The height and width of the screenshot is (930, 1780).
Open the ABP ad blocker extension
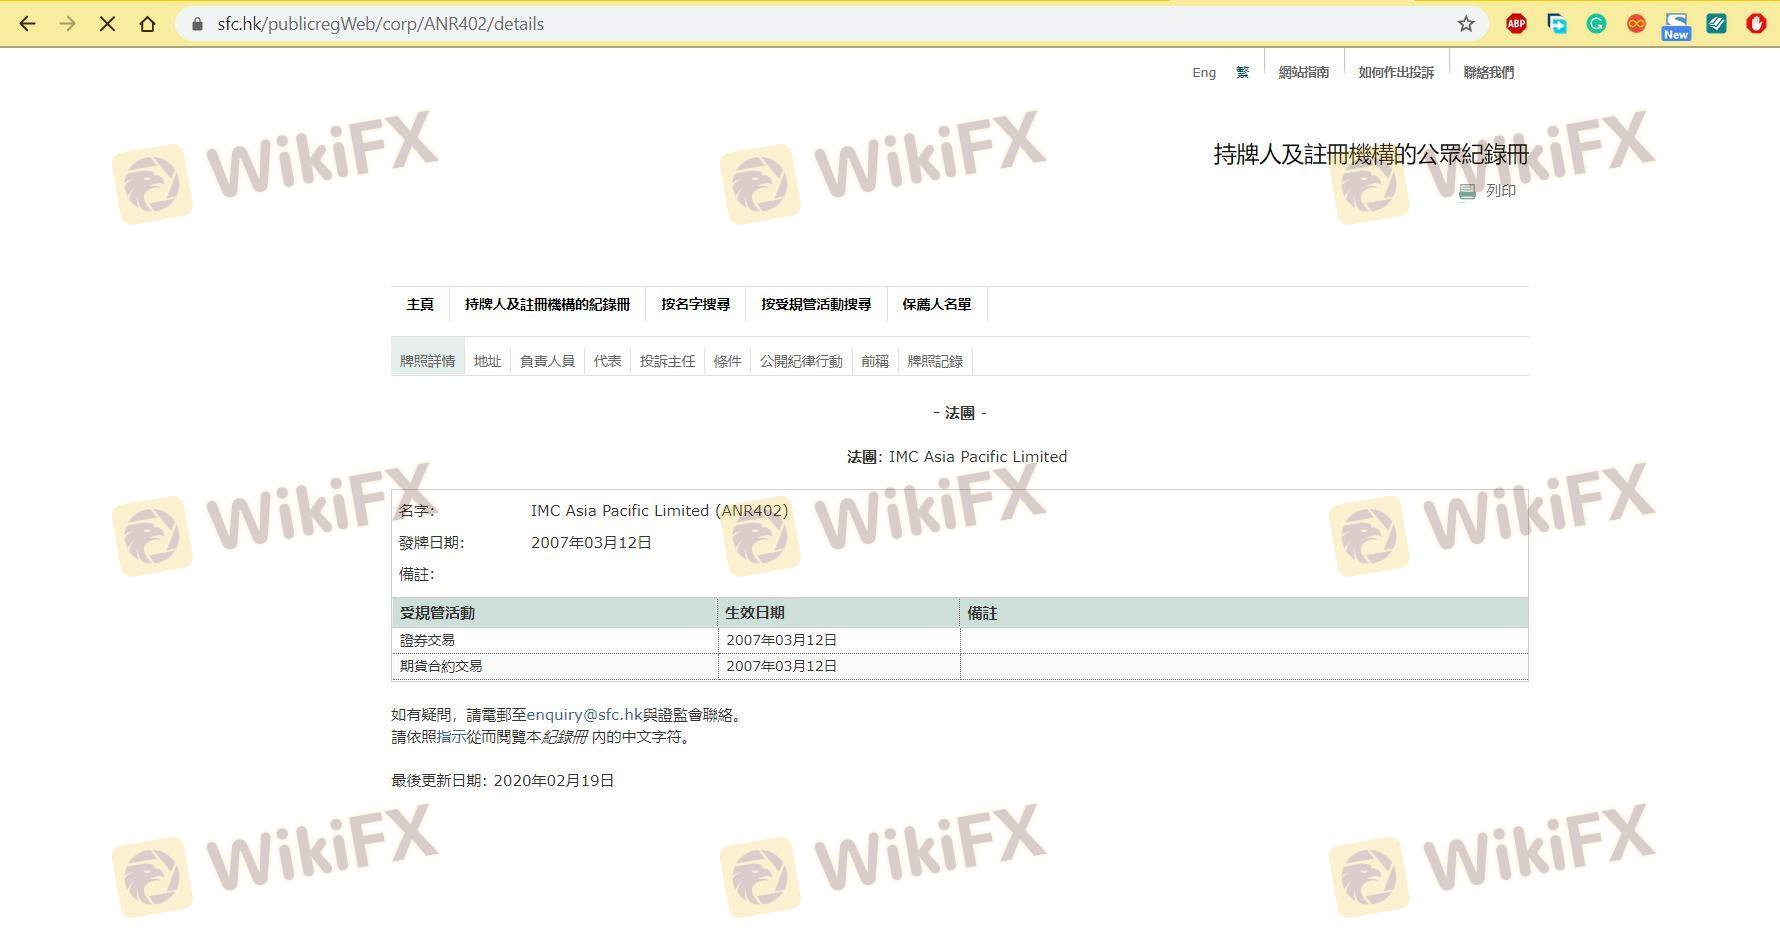[1516, 24]
